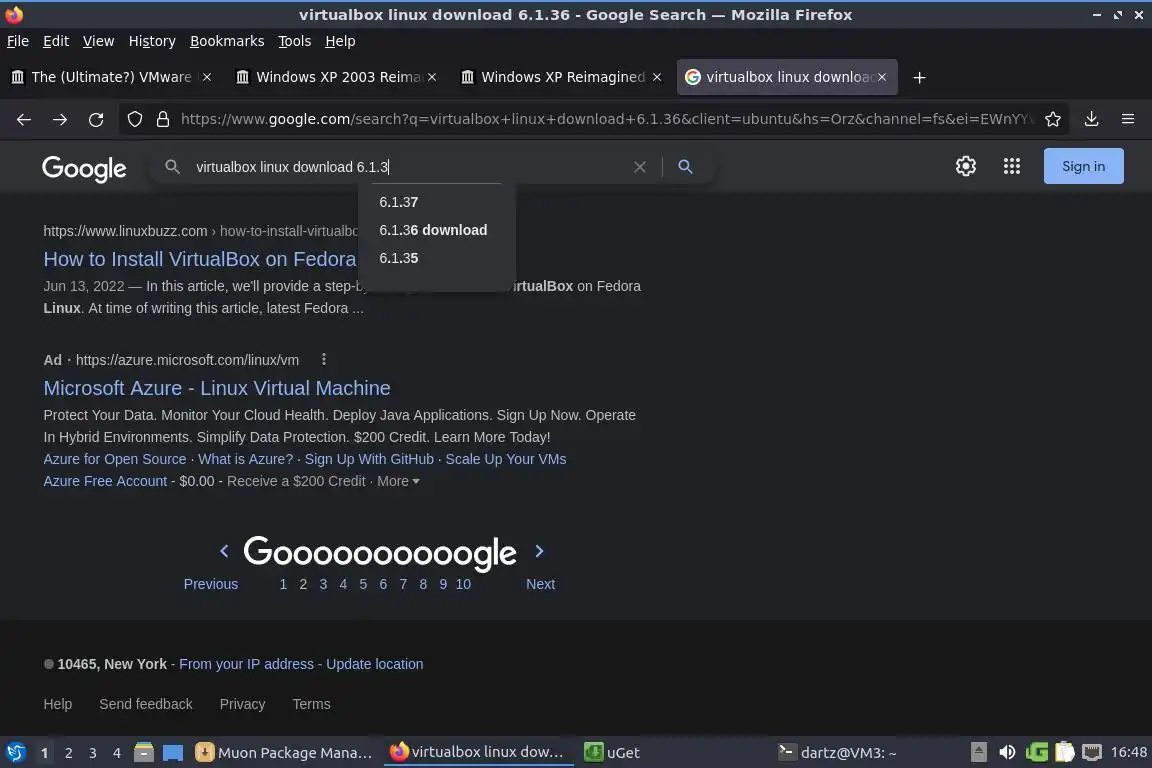This screenshot has height=768, width=1152.
Task: Open clipboard tray icon
Action: pos(1065,752)
